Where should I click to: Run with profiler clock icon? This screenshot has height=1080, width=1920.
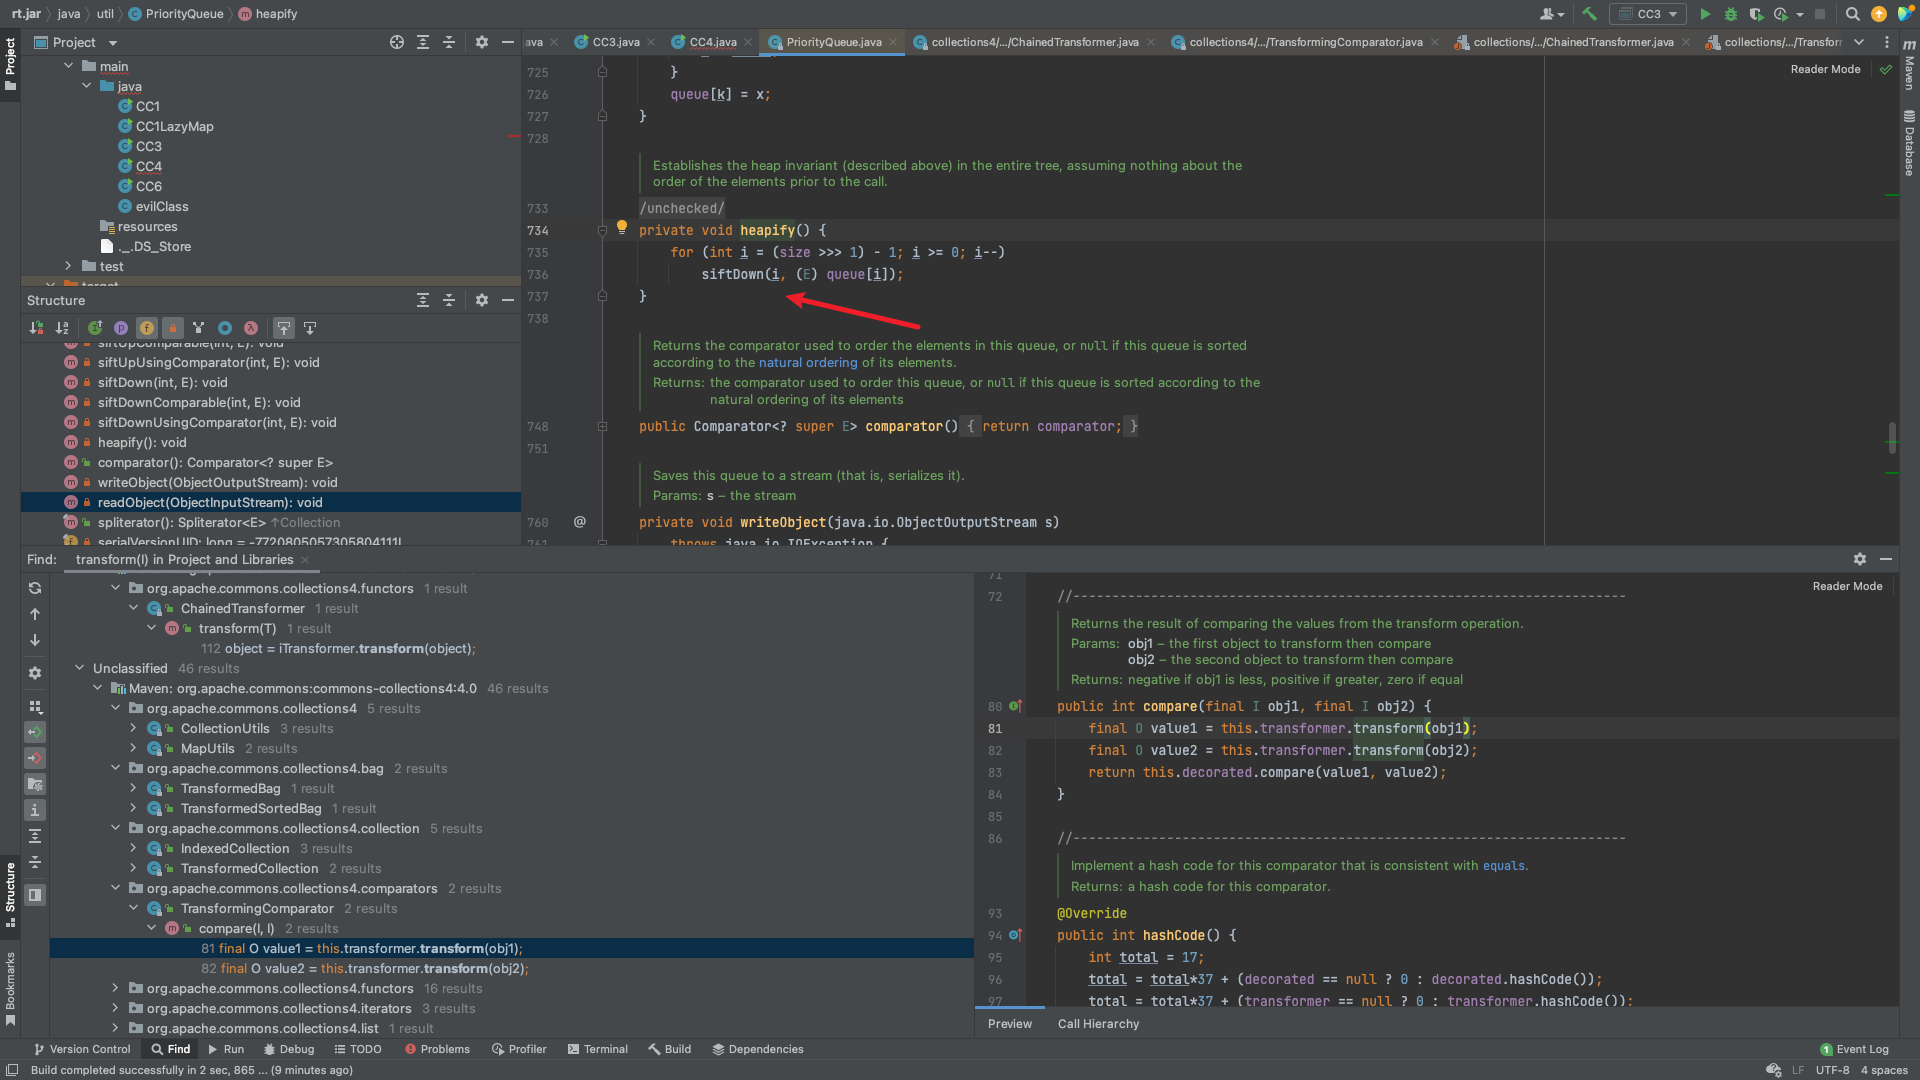click(1781, 14)
